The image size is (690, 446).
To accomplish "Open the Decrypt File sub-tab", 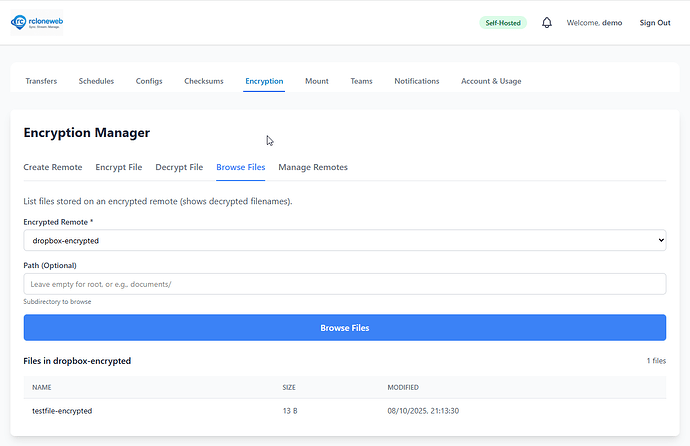I will [x=179, y=167].
